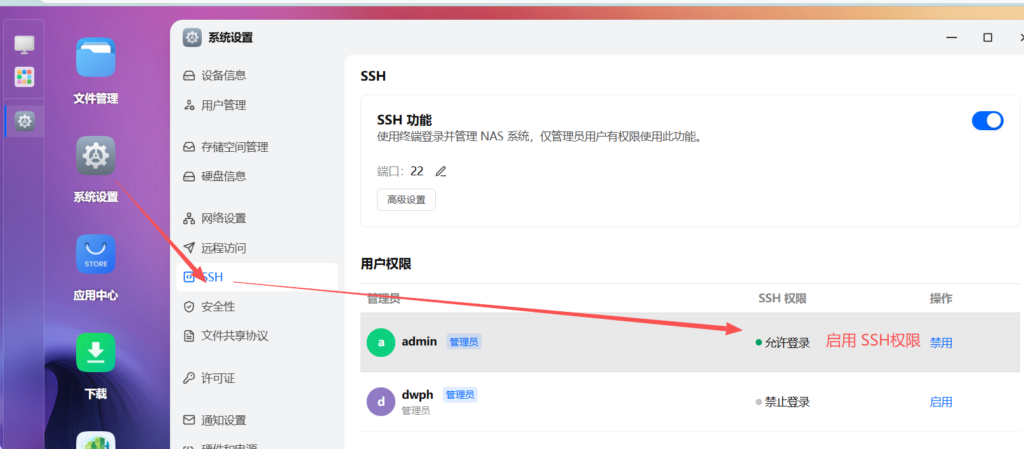The width and height of the screenshot is (1024, 449).
Task: Click admin's 允许登录 status text
Action: (x=787, y=343)
